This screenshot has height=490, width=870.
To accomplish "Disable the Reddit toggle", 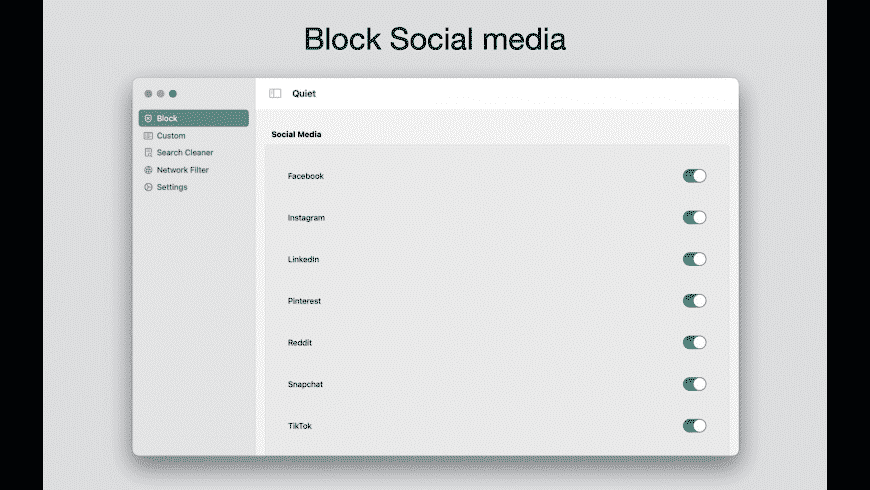I will click(694, 342).
